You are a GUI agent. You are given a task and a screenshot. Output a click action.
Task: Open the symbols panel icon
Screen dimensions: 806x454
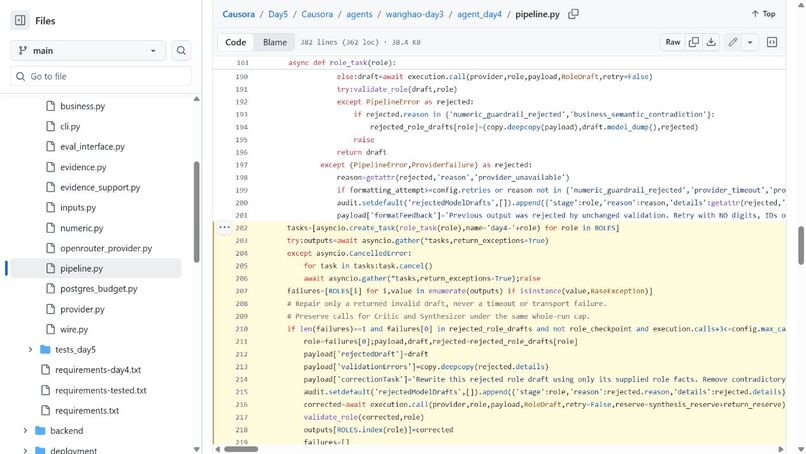[x=772, y=42]
